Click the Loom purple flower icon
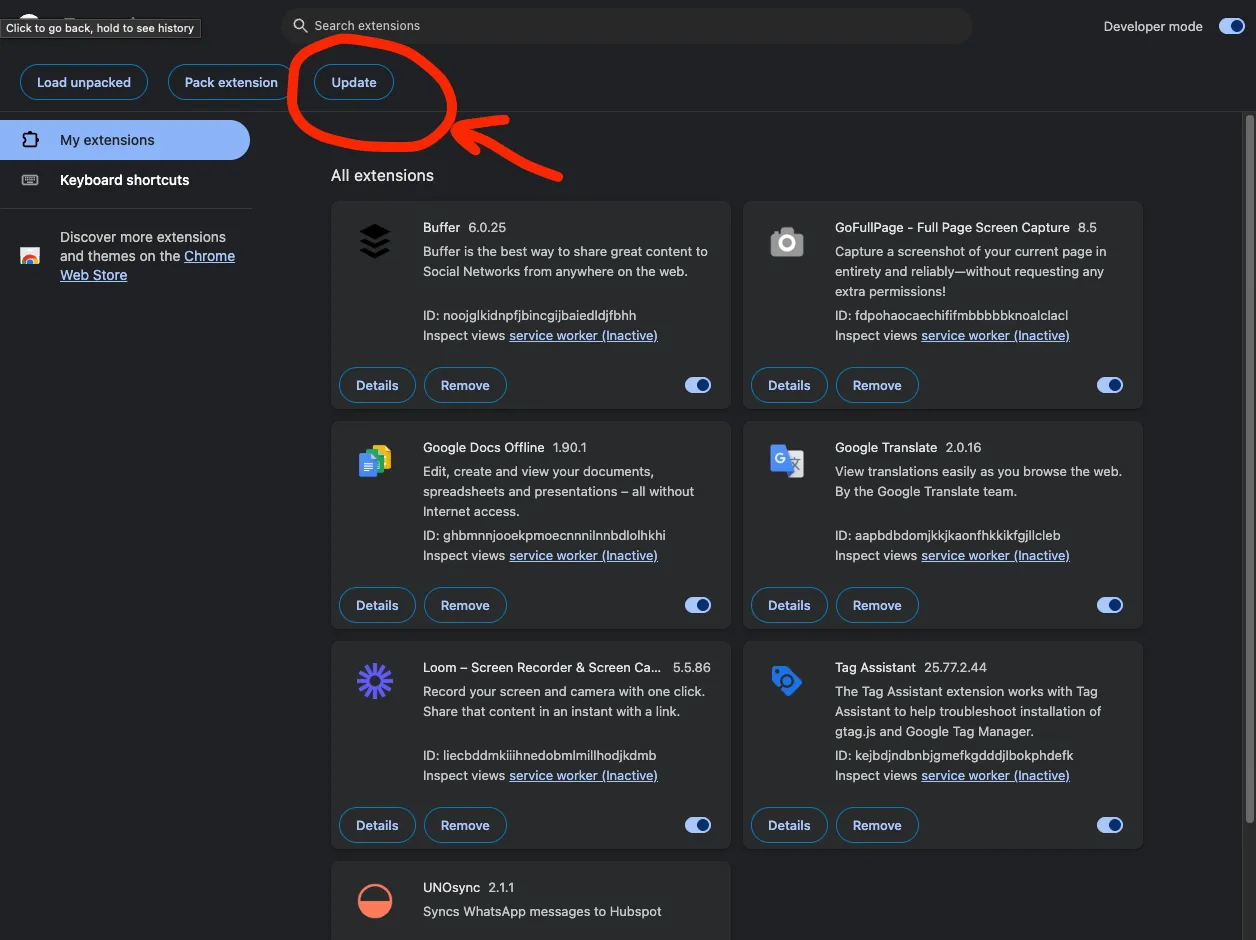 374,680
